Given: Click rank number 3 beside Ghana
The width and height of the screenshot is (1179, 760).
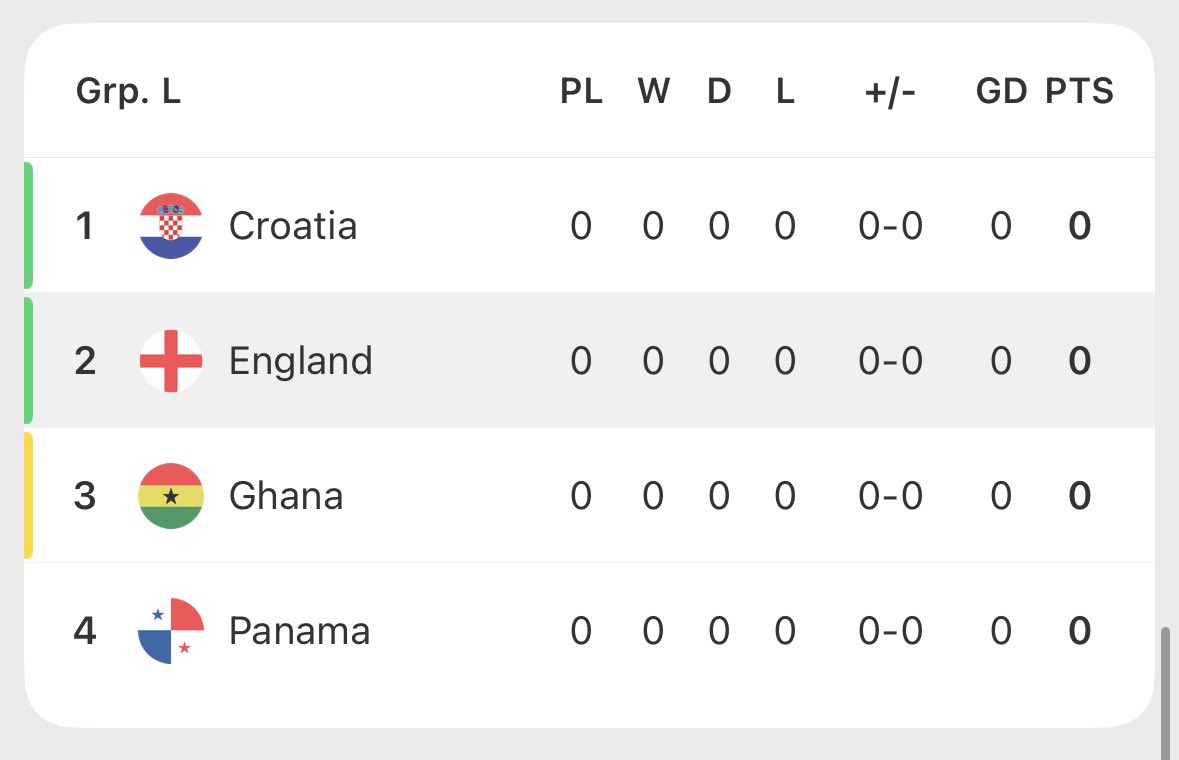Looking at the screenshot, I should 85,496.
